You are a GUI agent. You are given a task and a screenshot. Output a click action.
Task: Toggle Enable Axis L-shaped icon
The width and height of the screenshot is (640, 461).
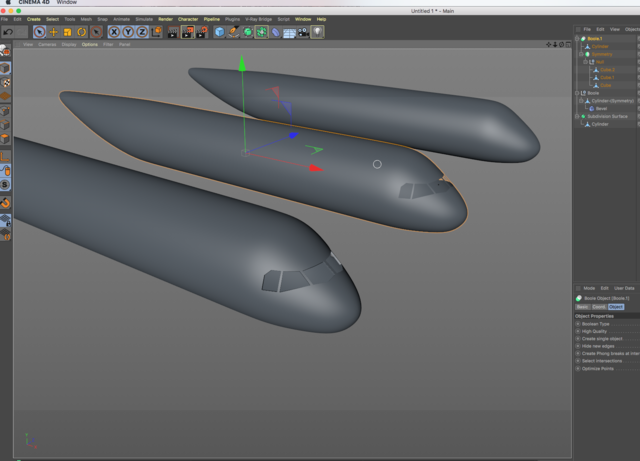coord(5,156)
